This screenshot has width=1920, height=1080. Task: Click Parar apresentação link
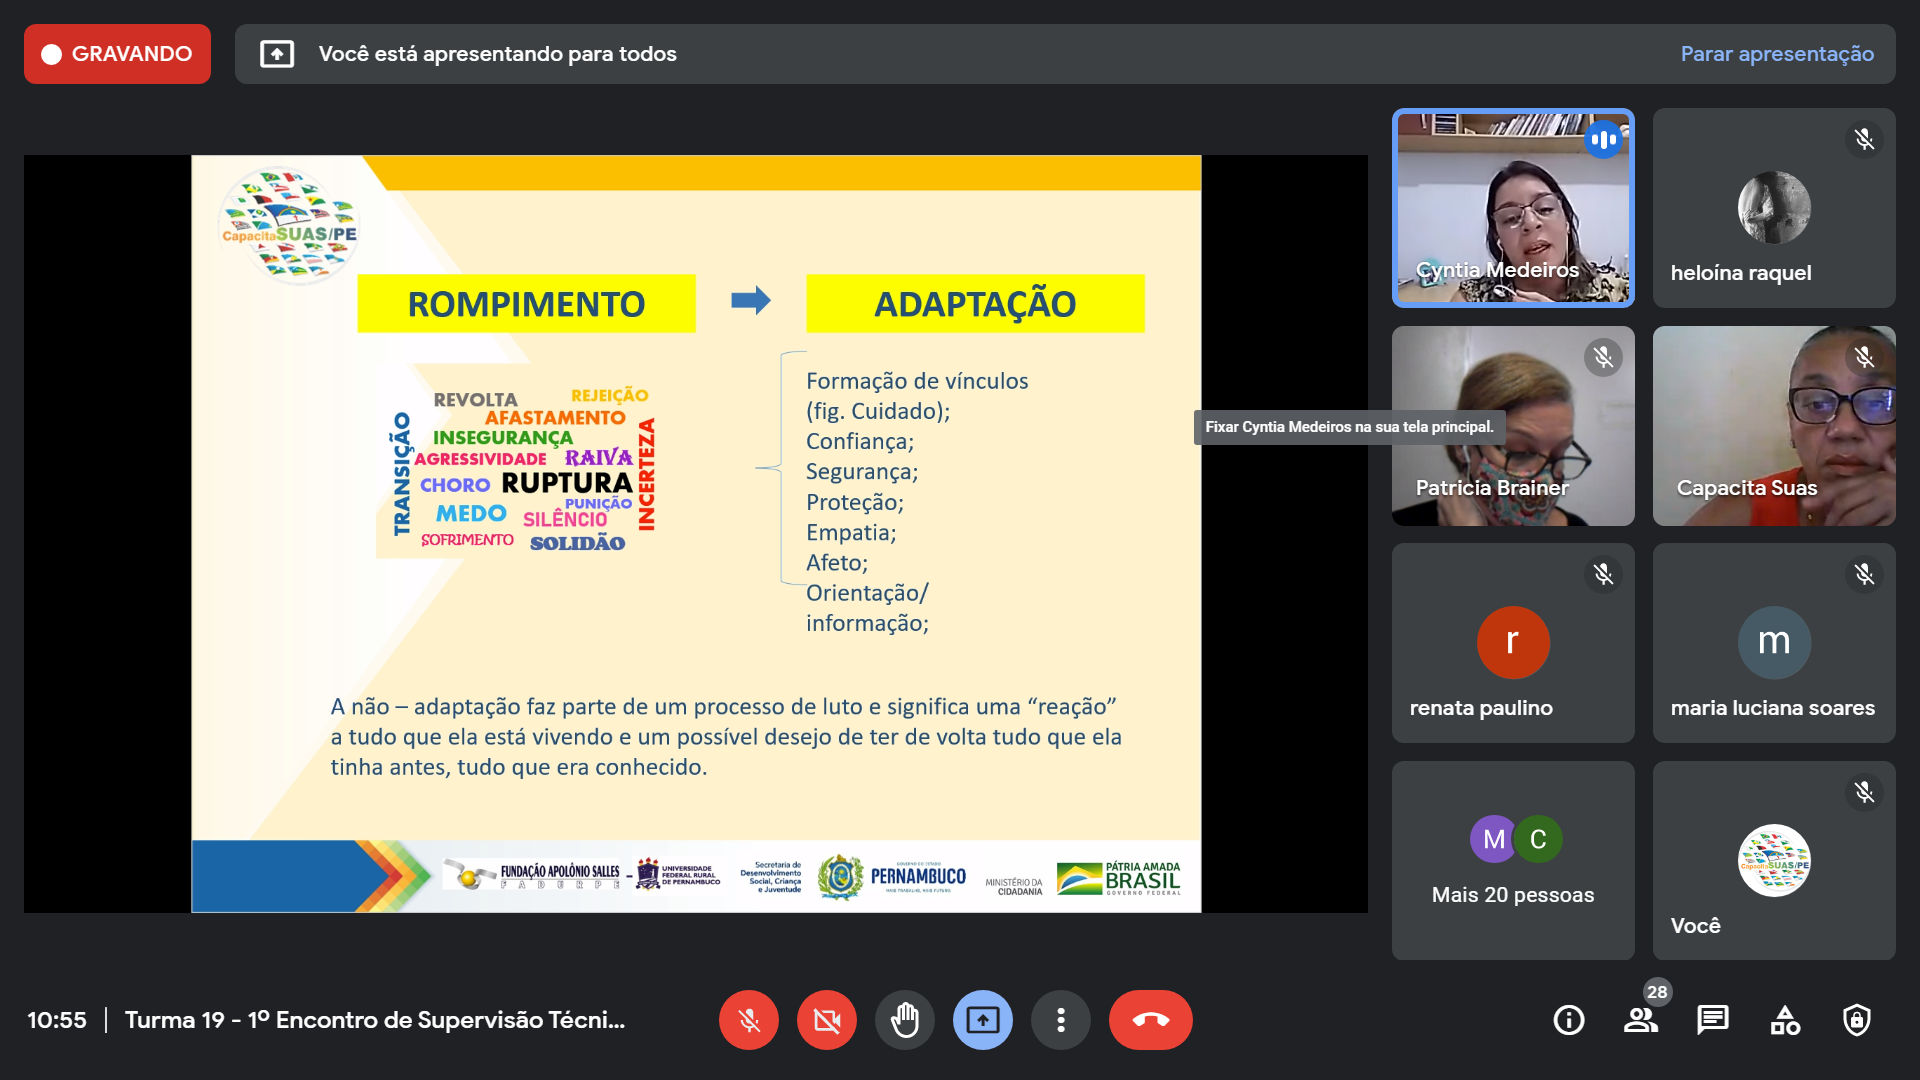click(x=1776, y=54)
